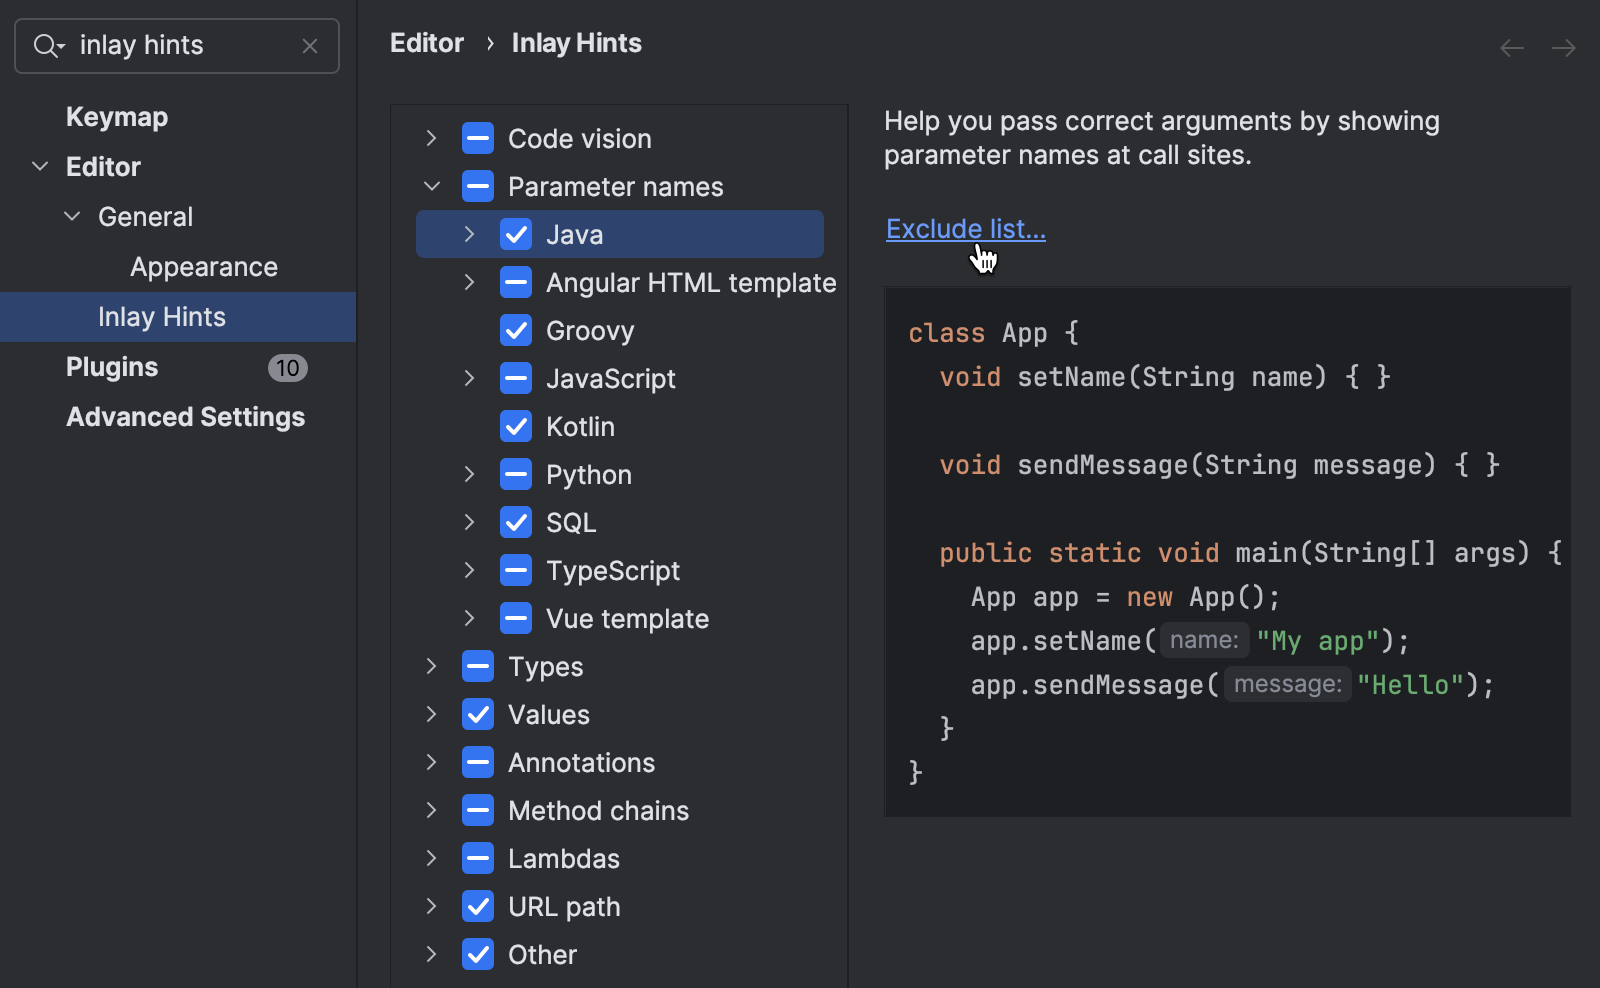This screenshot has height=988, width=1600.
Task: Open Plugins settings in the sidebar
Action: point(111,367)
